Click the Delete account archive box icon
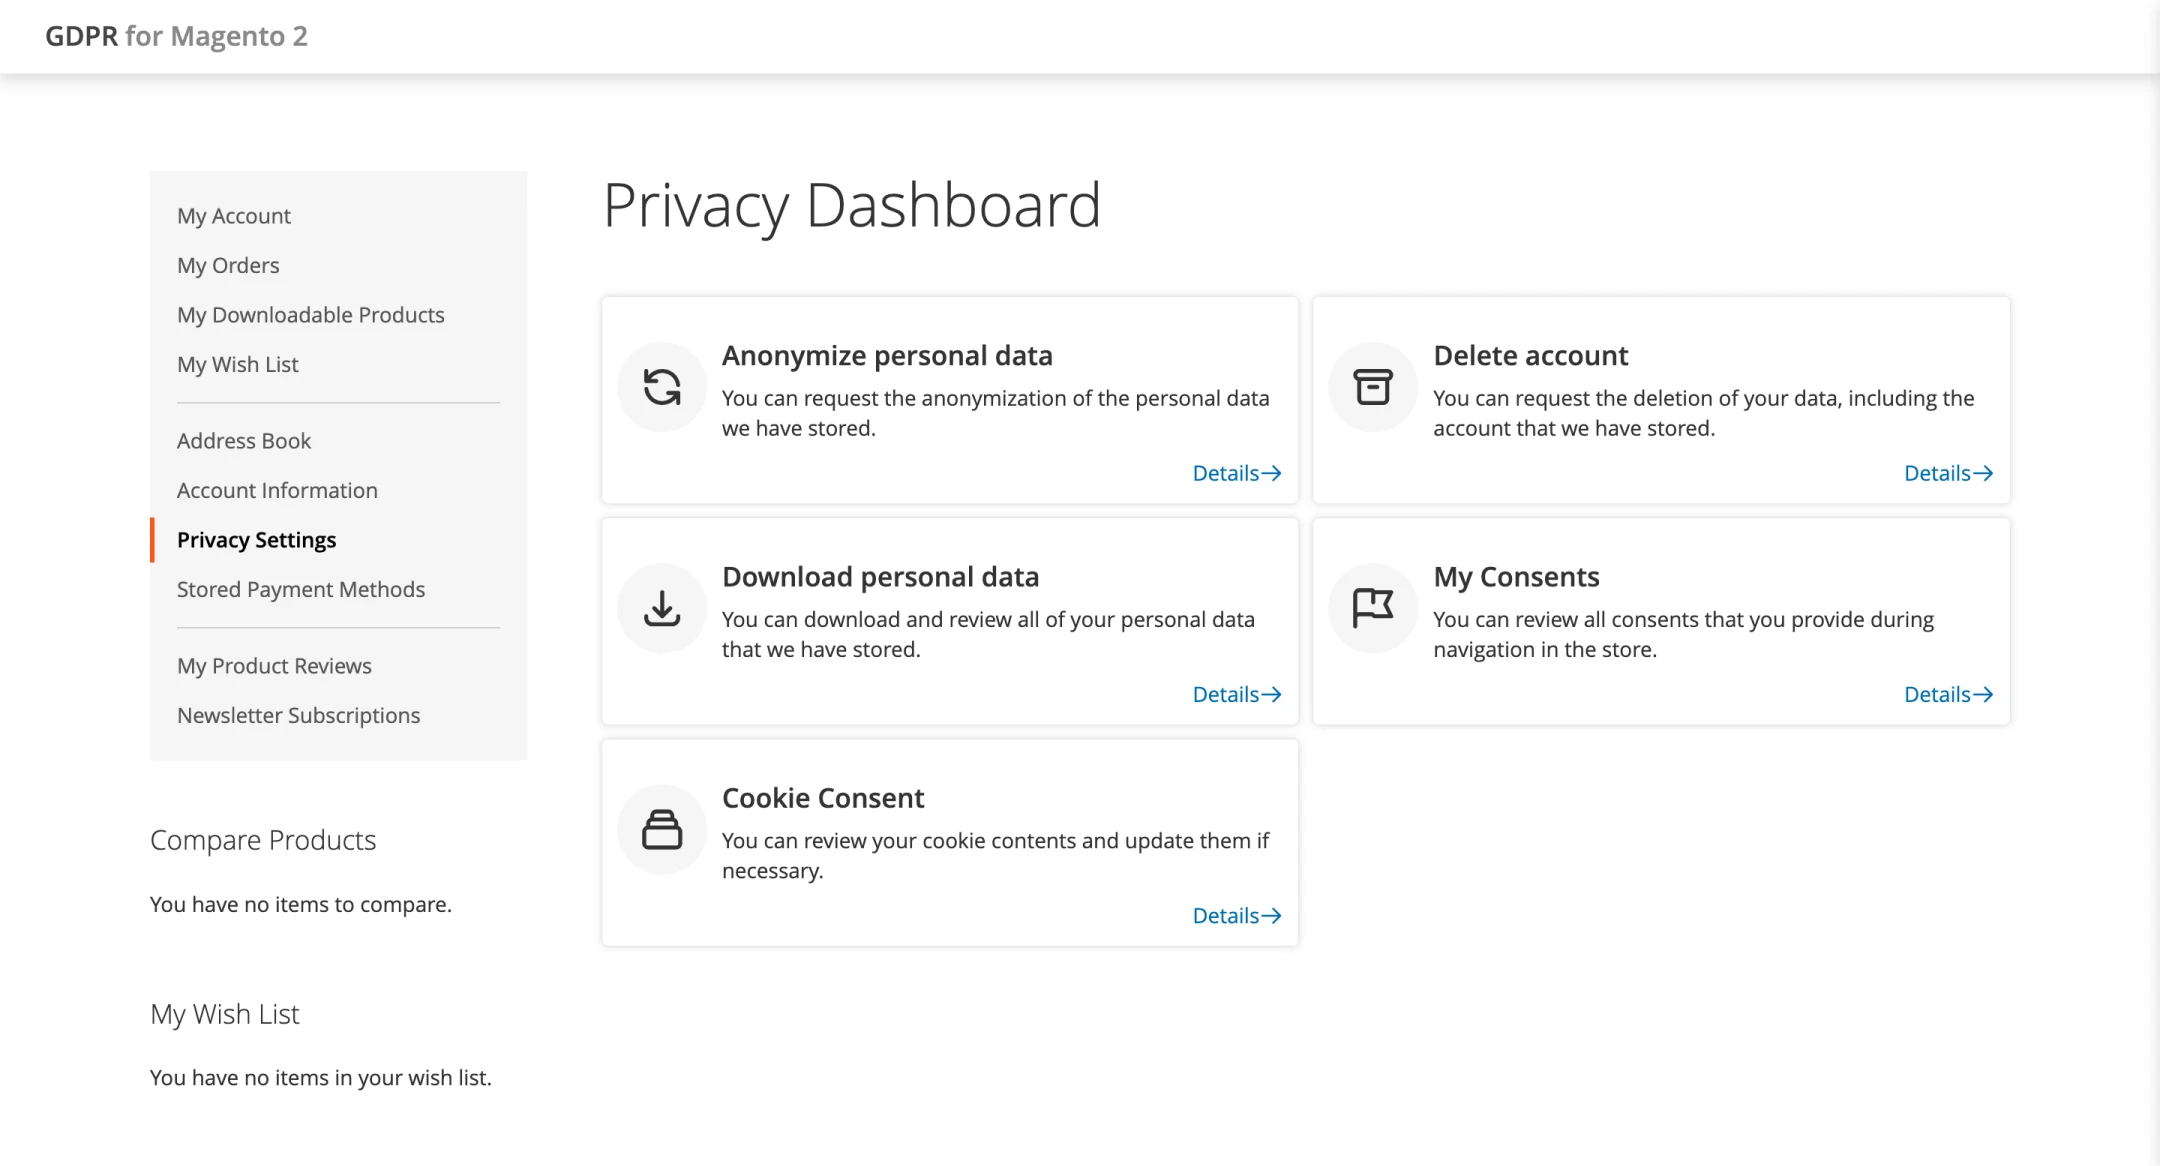Image resolution: width=2160 pixels, height=1166 pixels. click(1373, 387)
